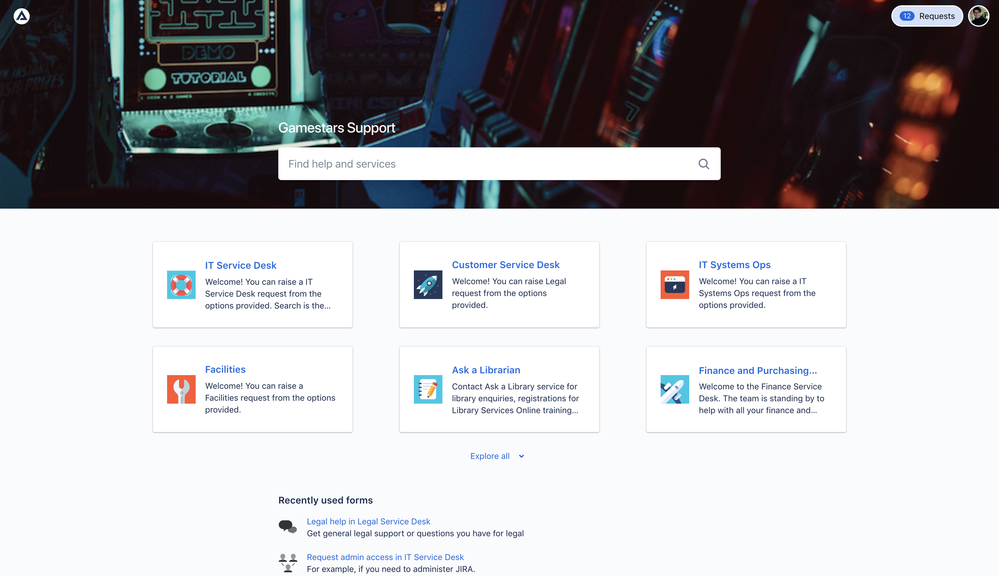
Task: Open the Finance and Purchasing link
Action: click(x=758, y=370)
